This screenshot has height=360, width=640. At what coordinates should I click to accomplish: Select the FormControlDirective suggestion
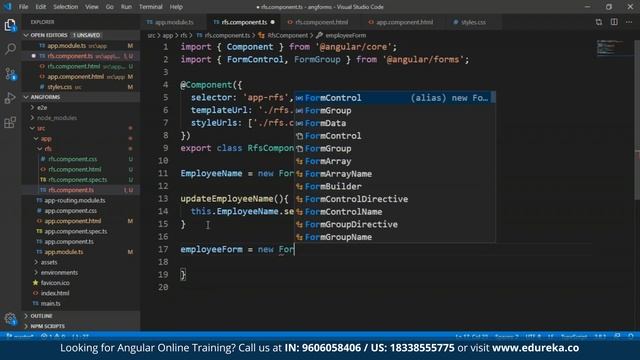(x=395, y=199)
